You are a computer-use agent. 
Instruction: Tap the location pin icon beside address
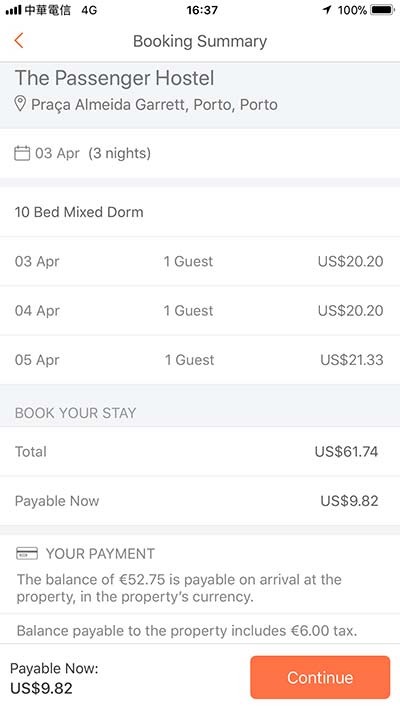pos(20,104)
